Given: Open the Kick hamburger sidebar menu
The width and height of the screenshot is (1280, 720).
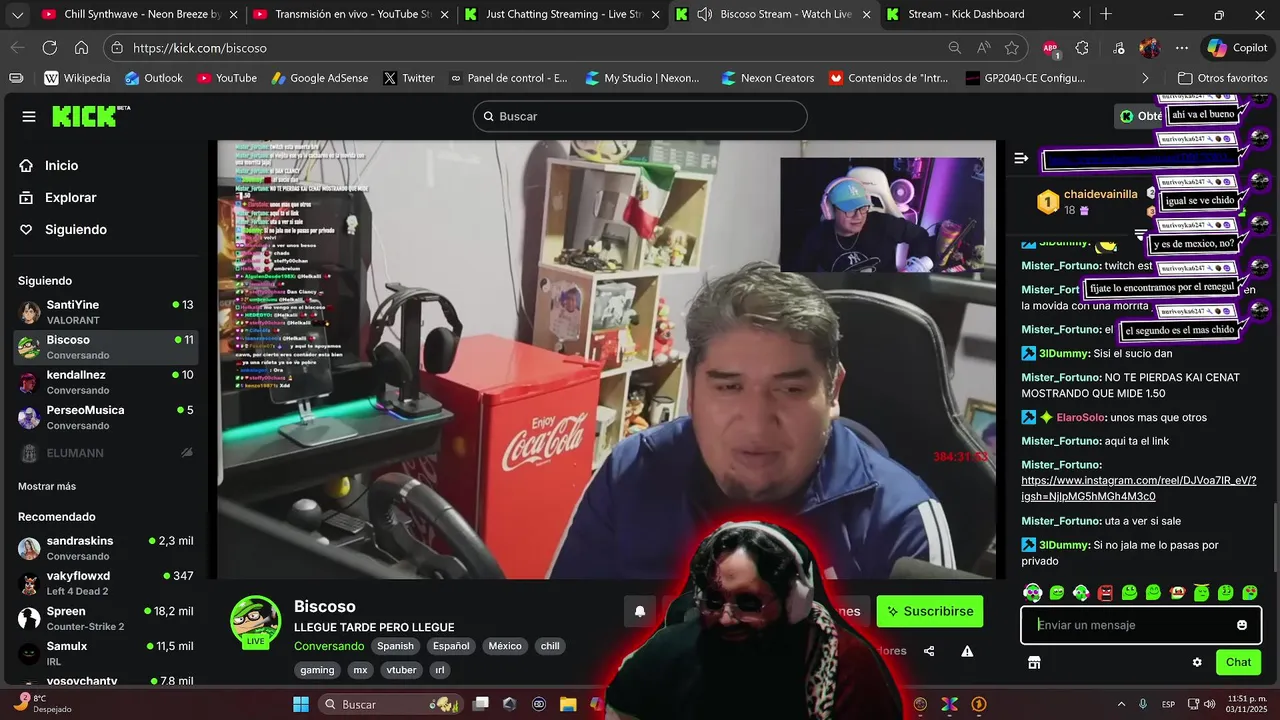Looking at the screenshot, I should [29, 117].
